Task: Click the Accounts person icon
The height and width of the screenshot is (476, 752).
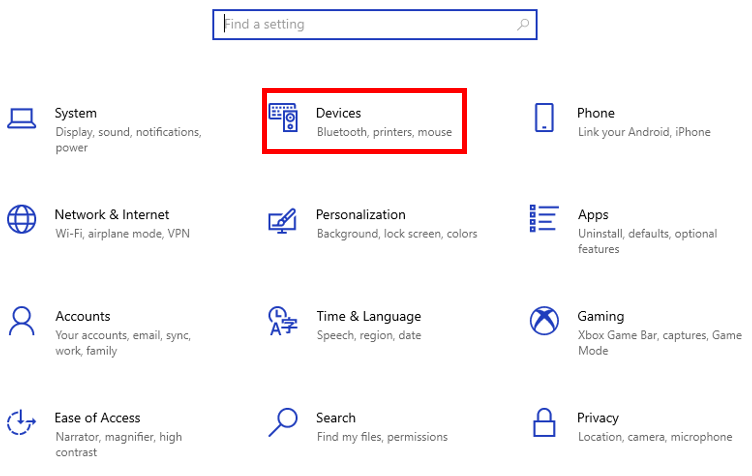Action: pos(22,321)
